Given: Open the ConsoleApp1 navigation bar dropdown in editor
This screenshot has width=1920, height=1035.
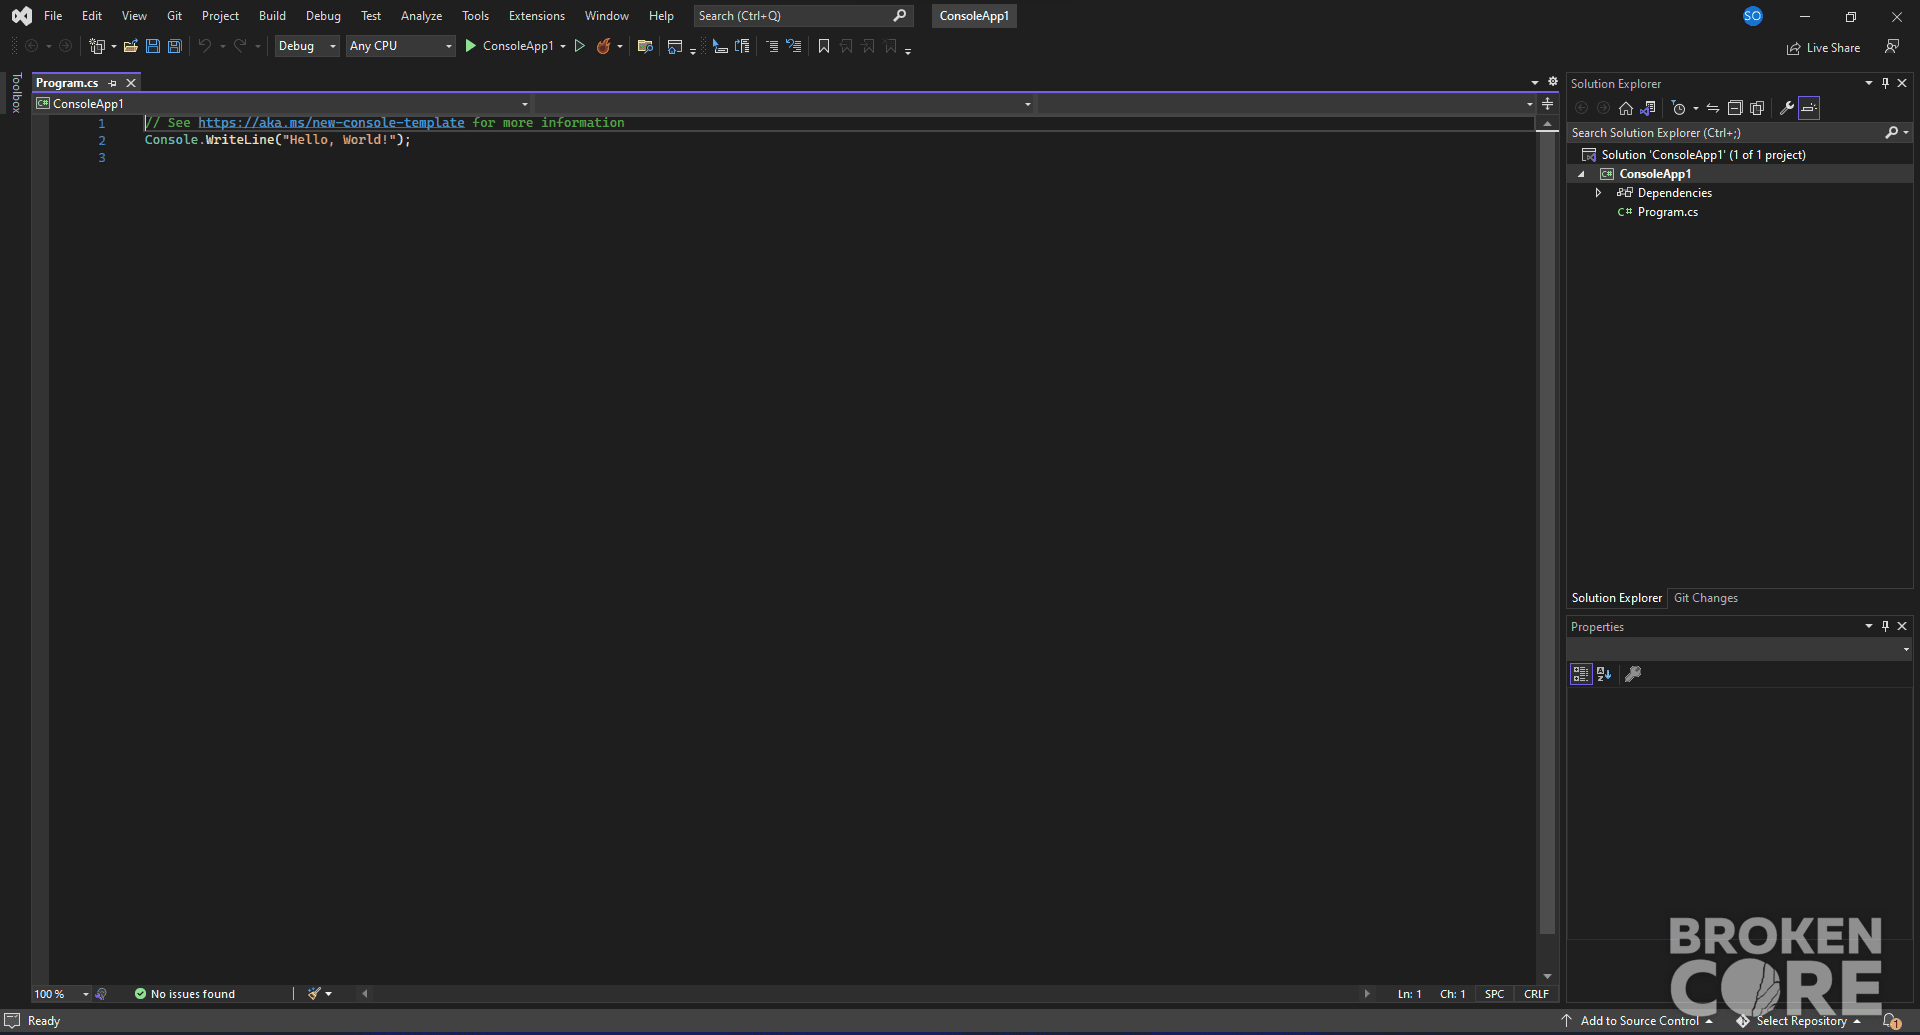Looking at the screenshot, I should coord(282,104).
